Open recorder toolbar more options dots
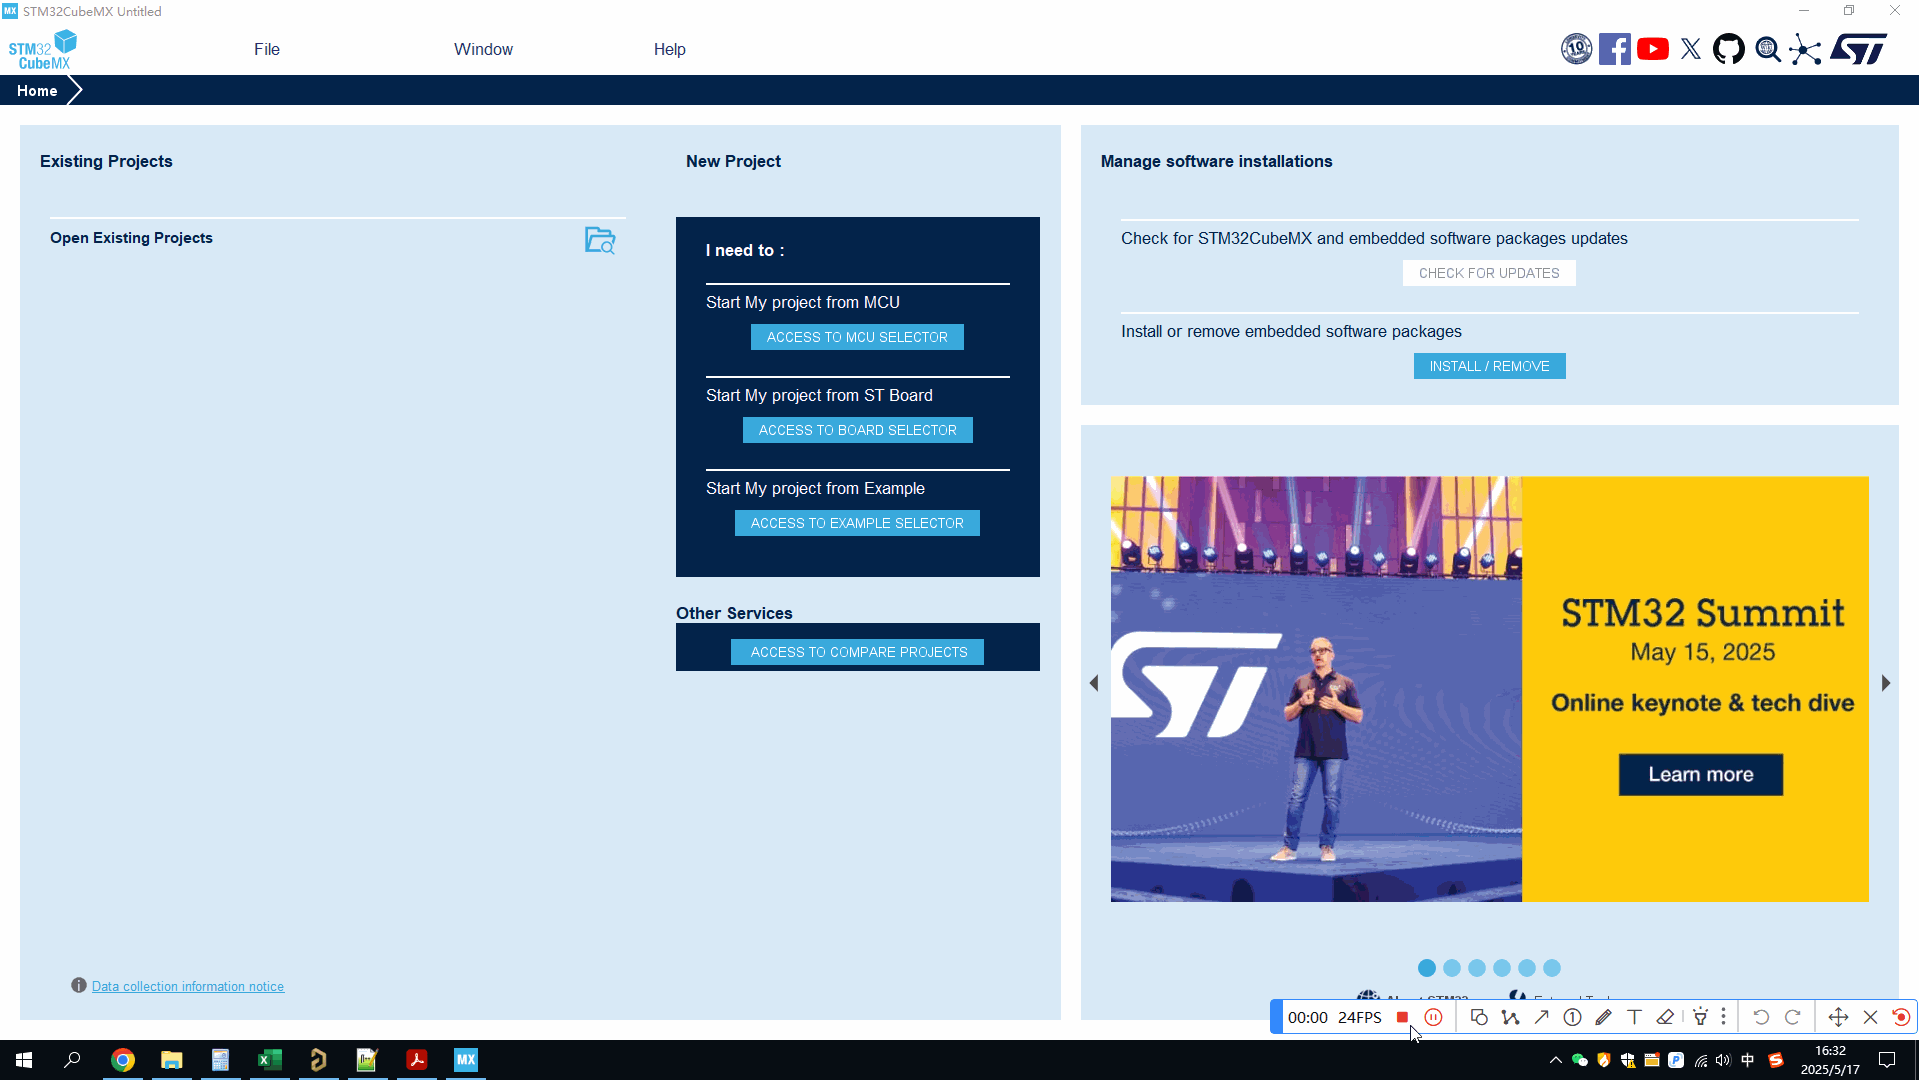Image resolution: width=1919 pixels, height=1080 pixels. tap(1723, 1017)
